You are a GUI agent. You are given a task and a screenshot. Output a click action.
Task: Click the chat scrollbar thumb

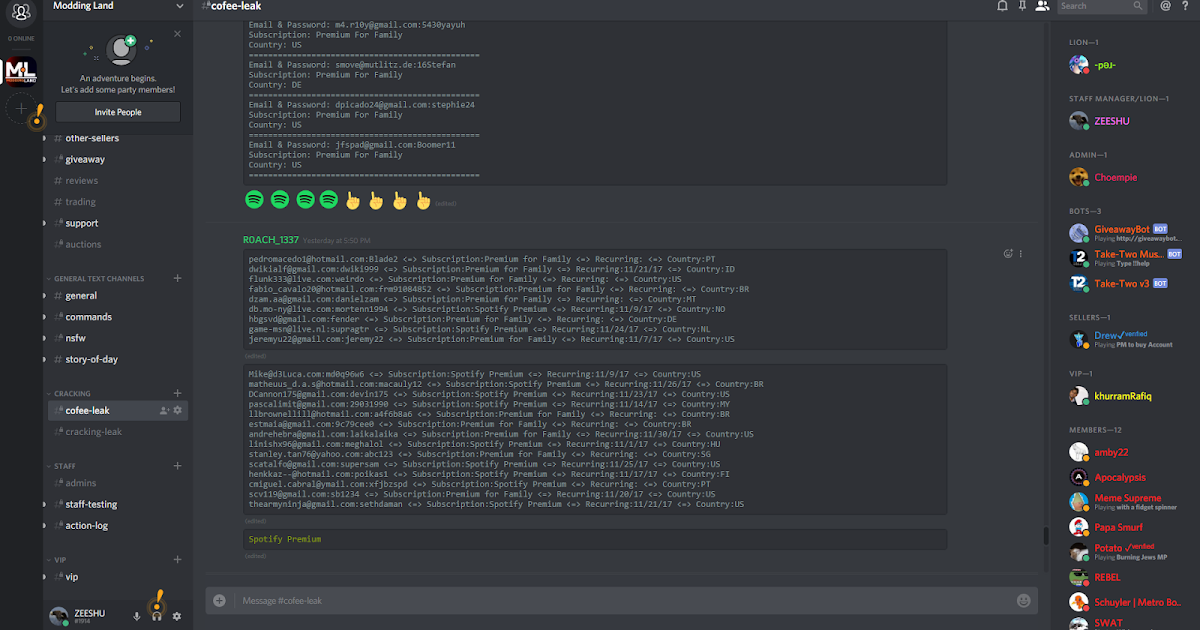pos(1045,535)
